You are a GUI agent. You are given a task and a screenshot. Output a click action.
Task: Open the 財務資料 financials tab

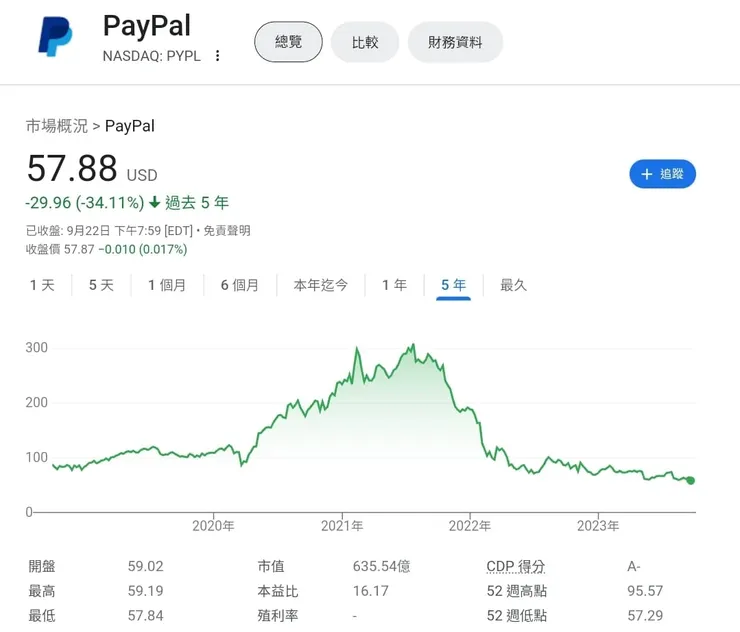pyautogui.click(x=455, y=42)
